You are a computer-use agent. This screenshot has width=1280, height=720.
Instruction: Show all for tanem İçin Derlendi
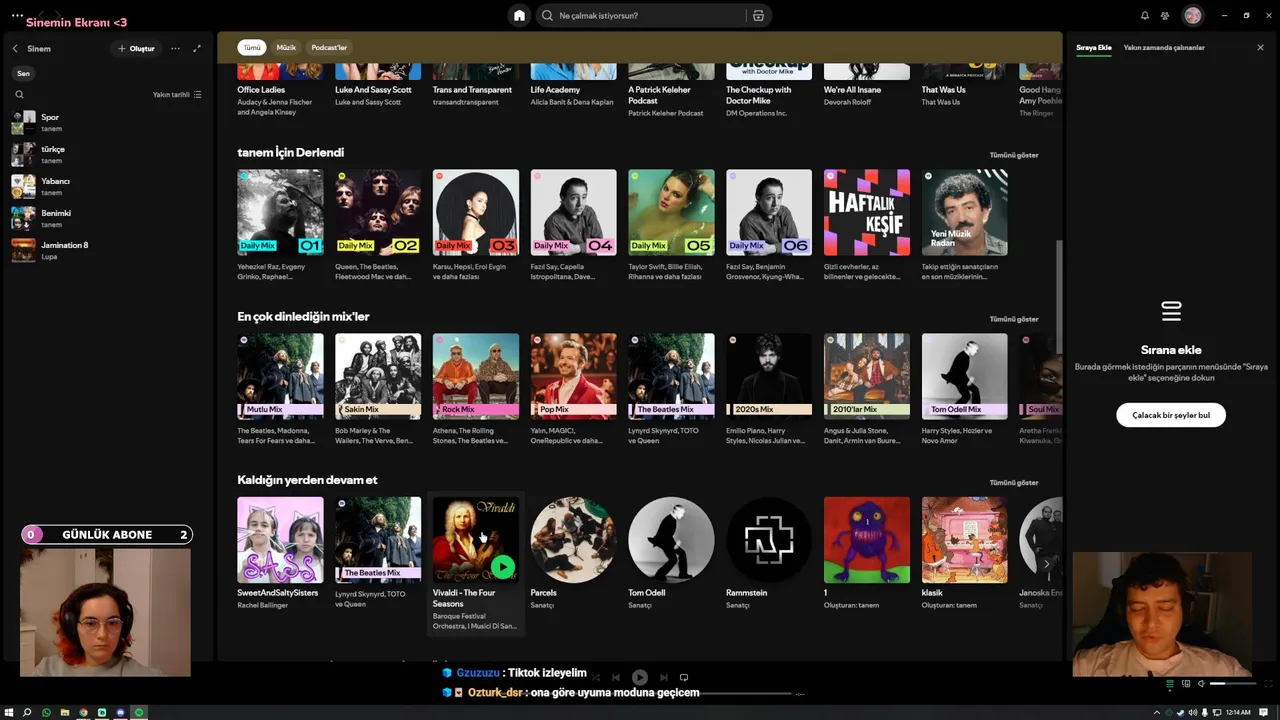click(1014, 155)
